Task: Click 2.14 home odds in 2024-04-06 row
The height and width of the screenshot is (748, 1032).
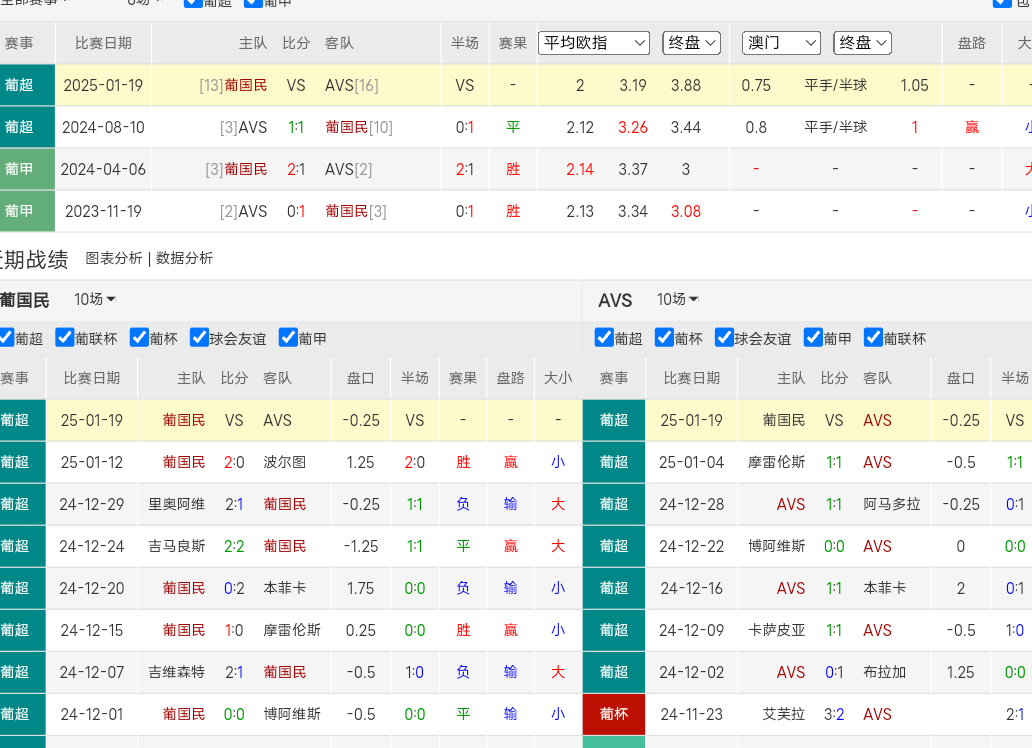Action: 580,169
